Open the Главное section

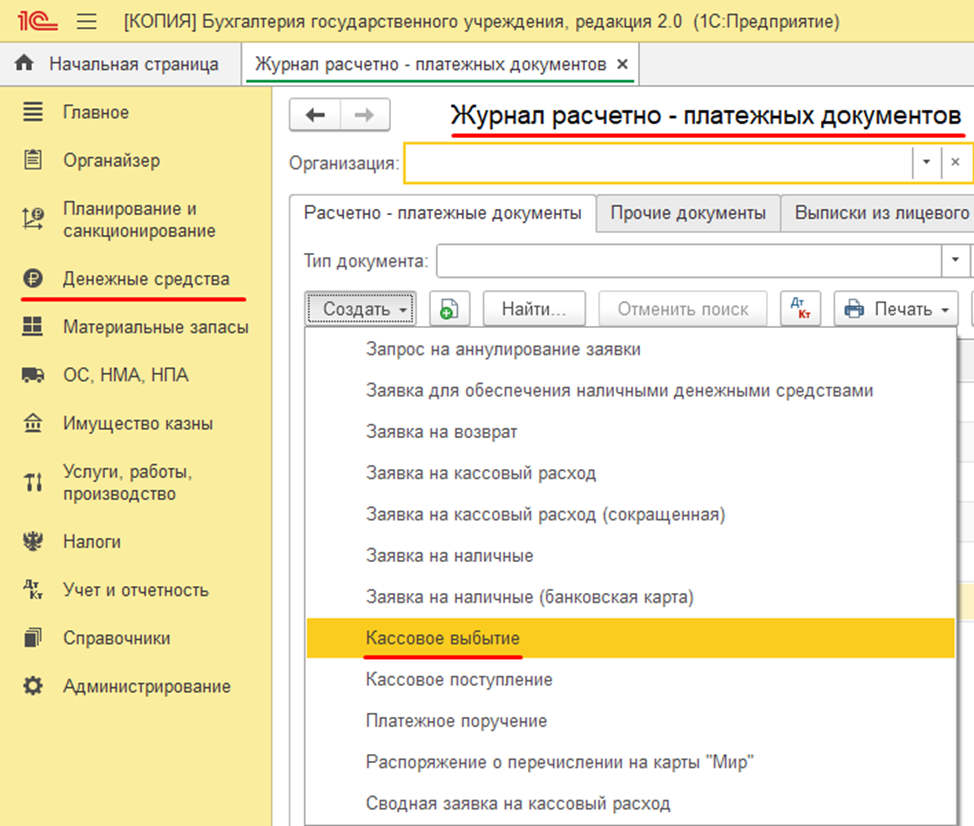pyautogui.click(x=96, y=112)
